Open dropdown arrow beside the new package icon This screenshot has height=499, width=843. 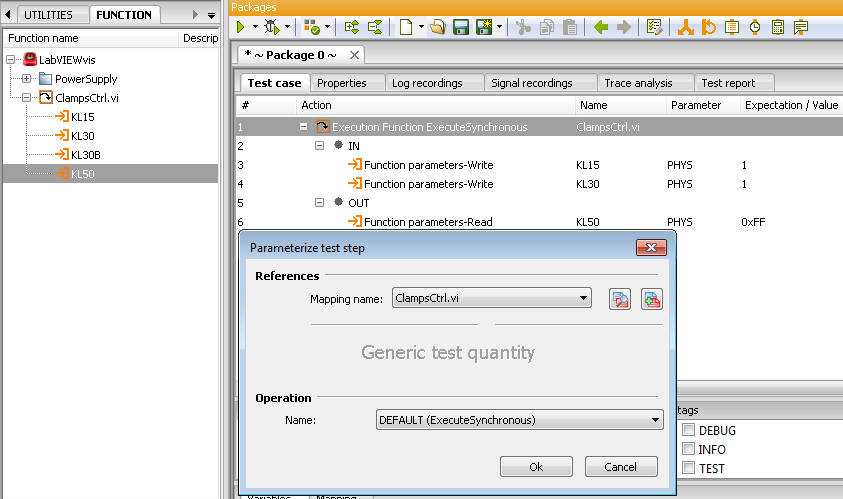tap(421, 27)
